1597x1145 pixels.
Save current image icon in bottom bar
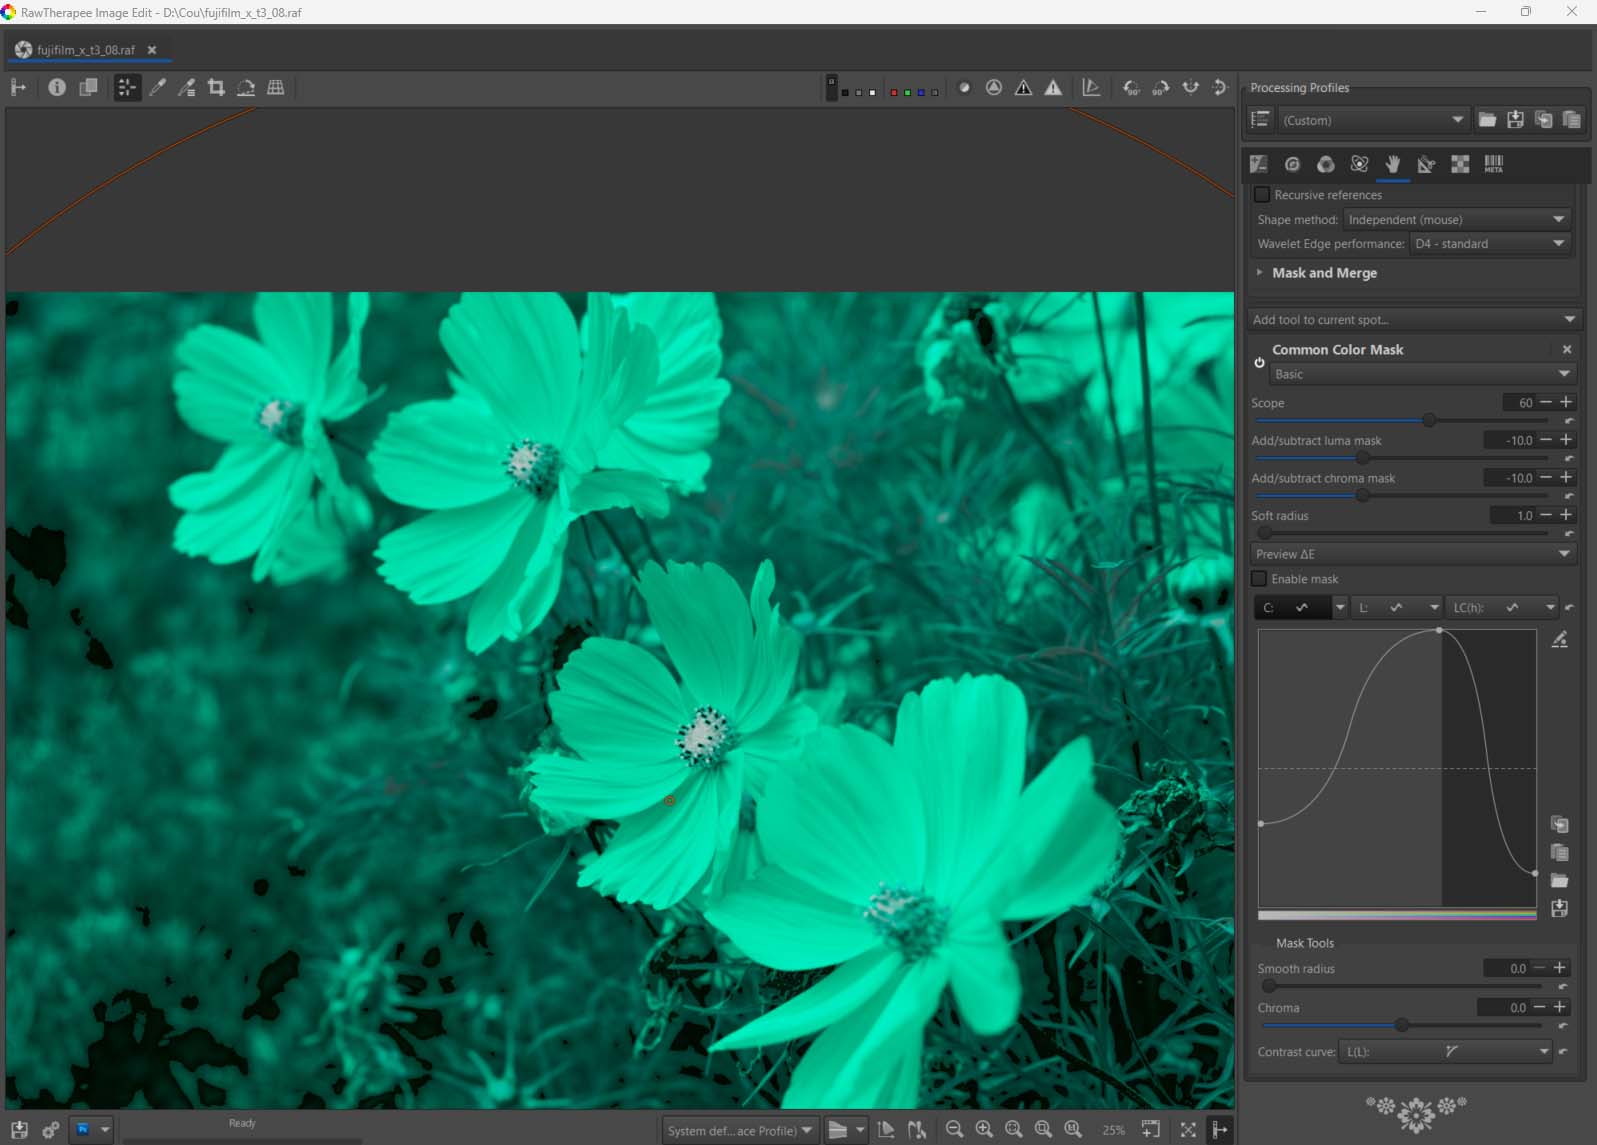point(19,1129)
